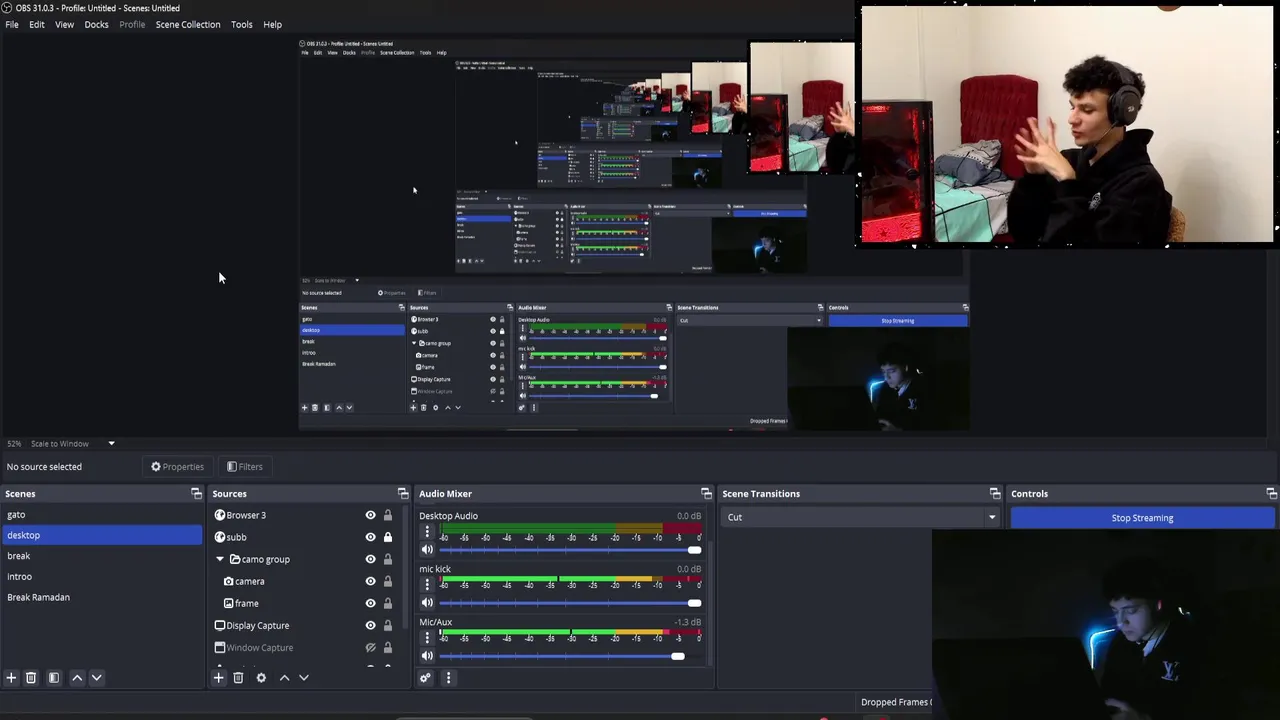
Task: Hide the frame source
Action: pos(370,603)
